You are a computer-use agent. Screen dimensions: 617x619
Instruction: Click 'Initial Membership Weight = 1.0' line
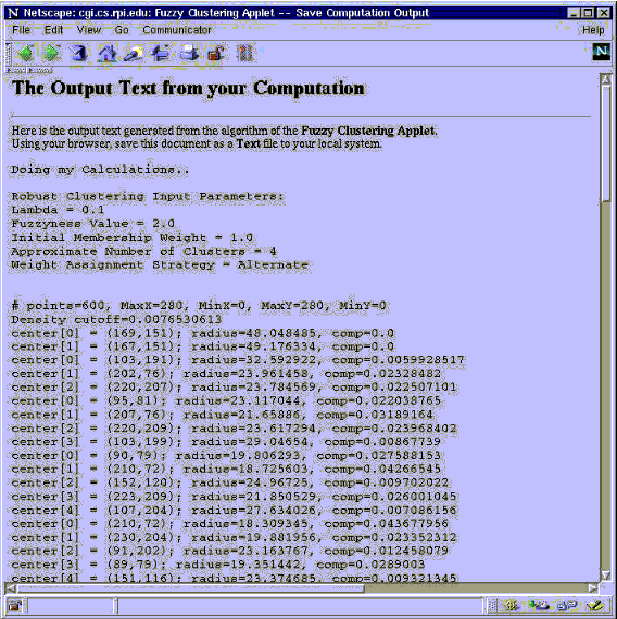click(132, 238)
